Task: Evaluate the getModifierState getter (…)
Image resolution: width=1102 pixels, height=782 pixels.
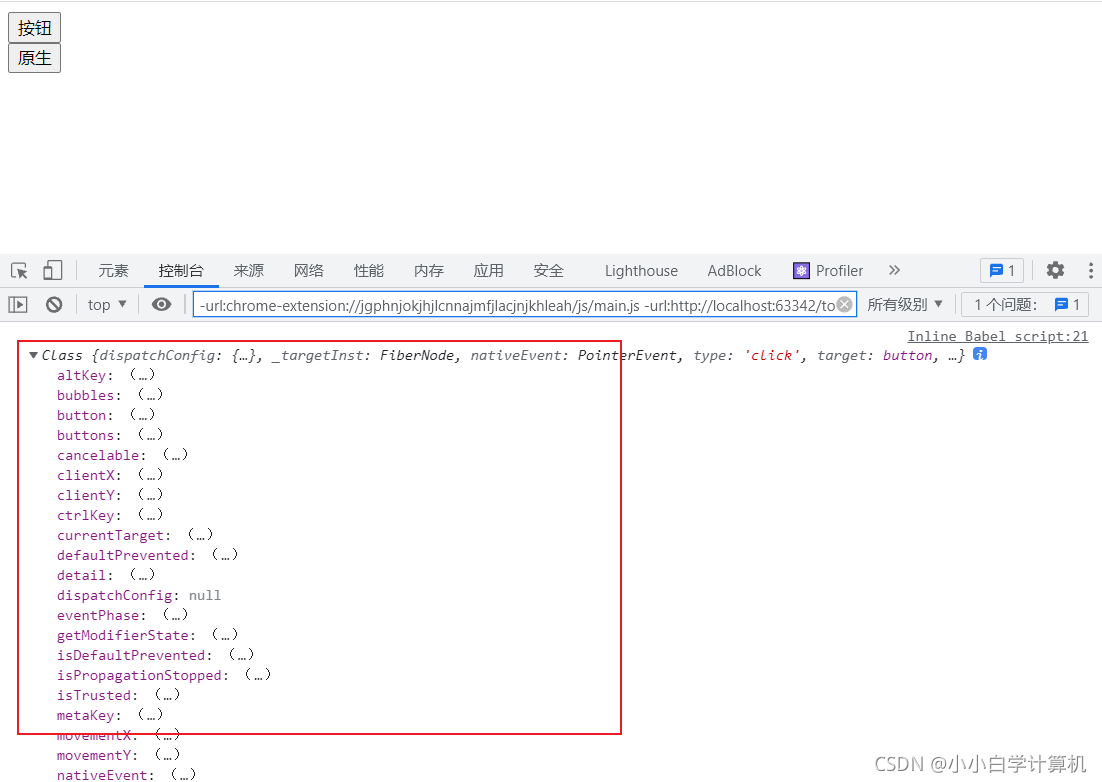Action: pyautogui.click(x=225, y=635)
